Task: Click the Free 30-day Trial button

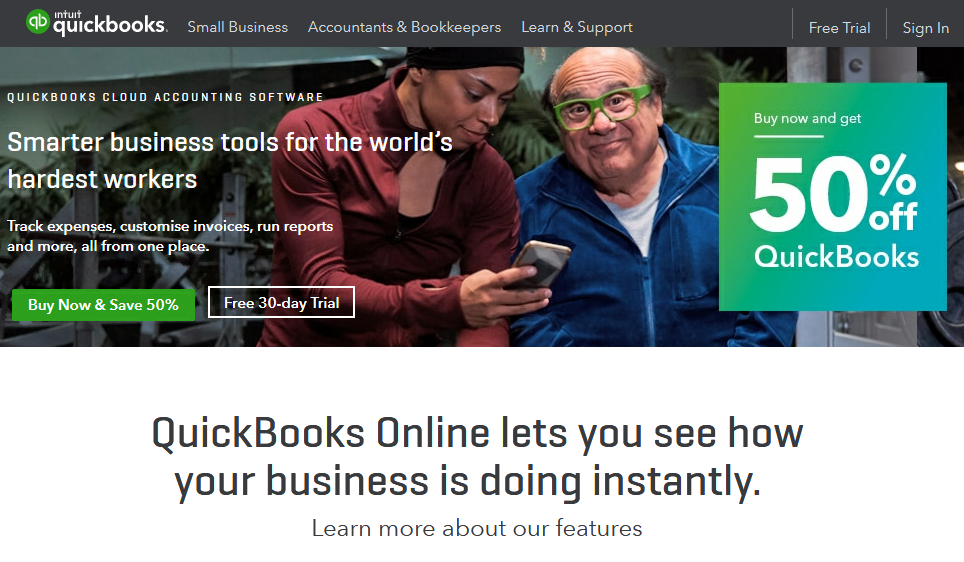Action: click(x=282, y=302)
